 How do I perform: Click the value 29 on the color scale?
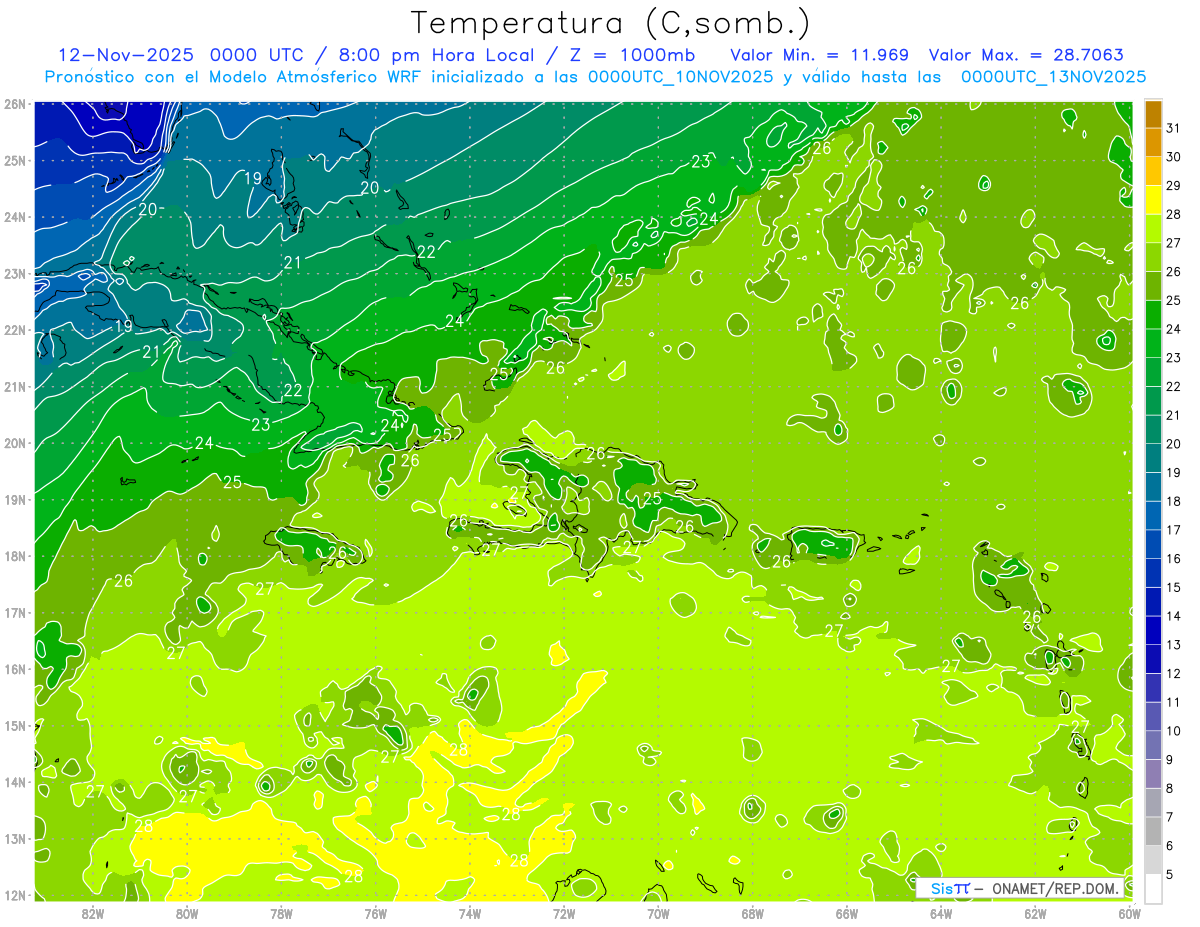click(1174, 186)
